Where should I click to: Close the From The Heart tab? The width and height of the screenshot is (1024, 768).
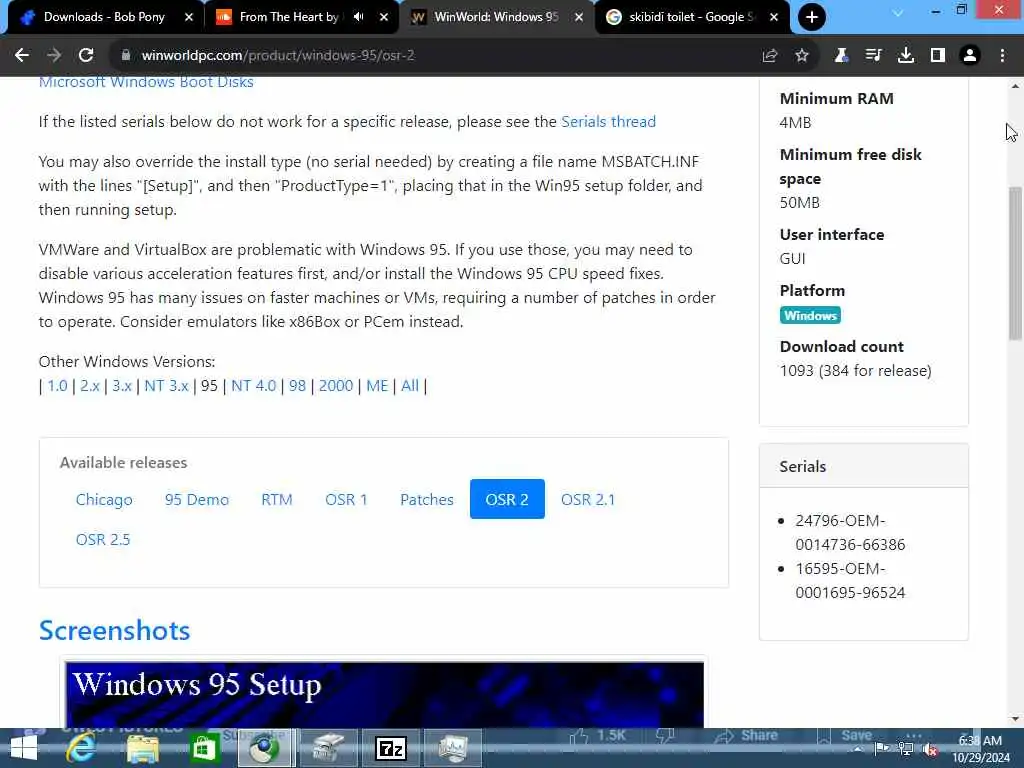(384, 17)
